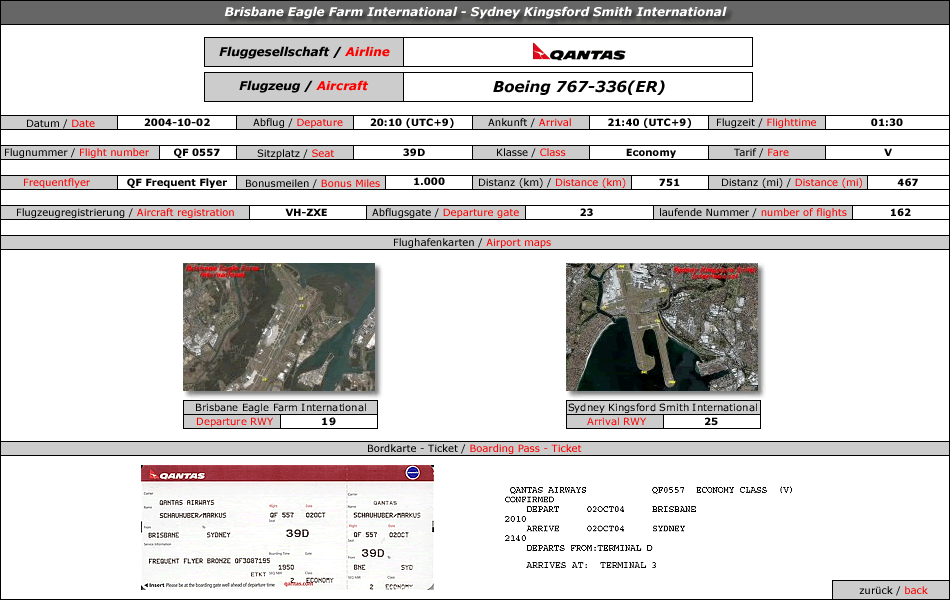Click flight number QF 0557

point(197,153)
